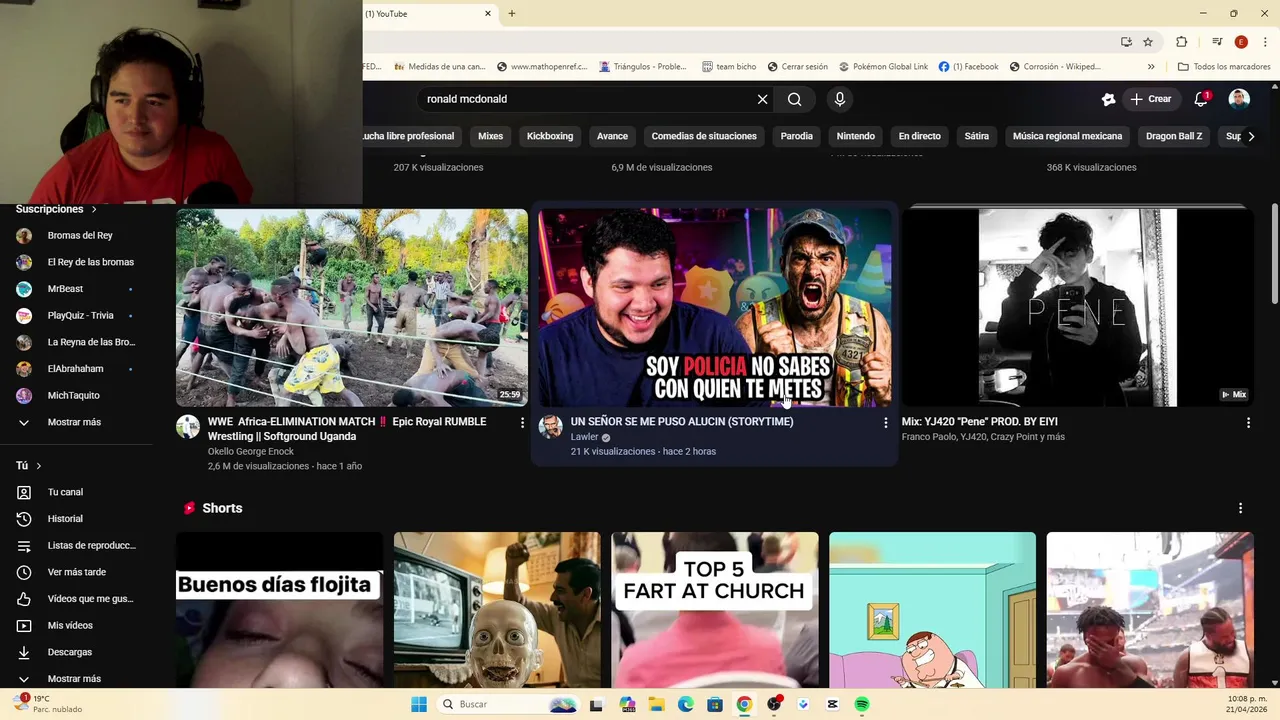Open Listas de reproducción in sidebar
This screenshot has height=720, width=1280.
[77, 545]
